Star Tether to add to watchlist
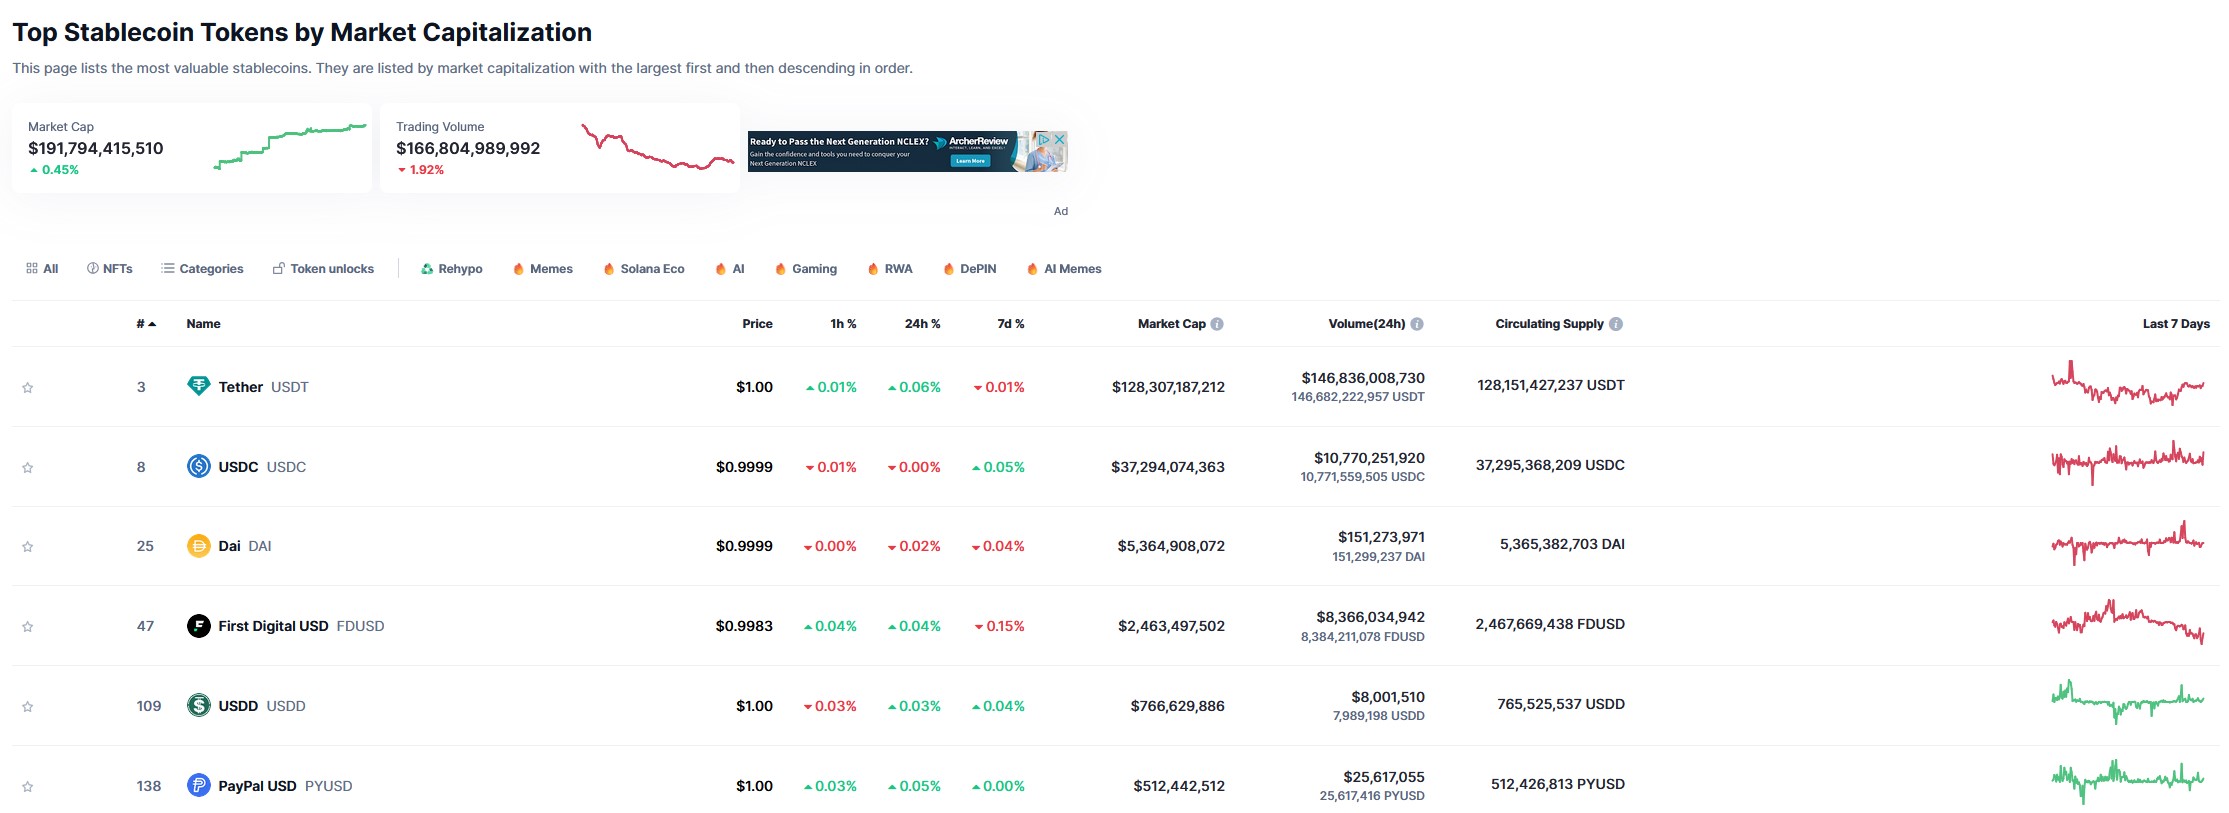2229x813 pixels. [x=28, y=388]
